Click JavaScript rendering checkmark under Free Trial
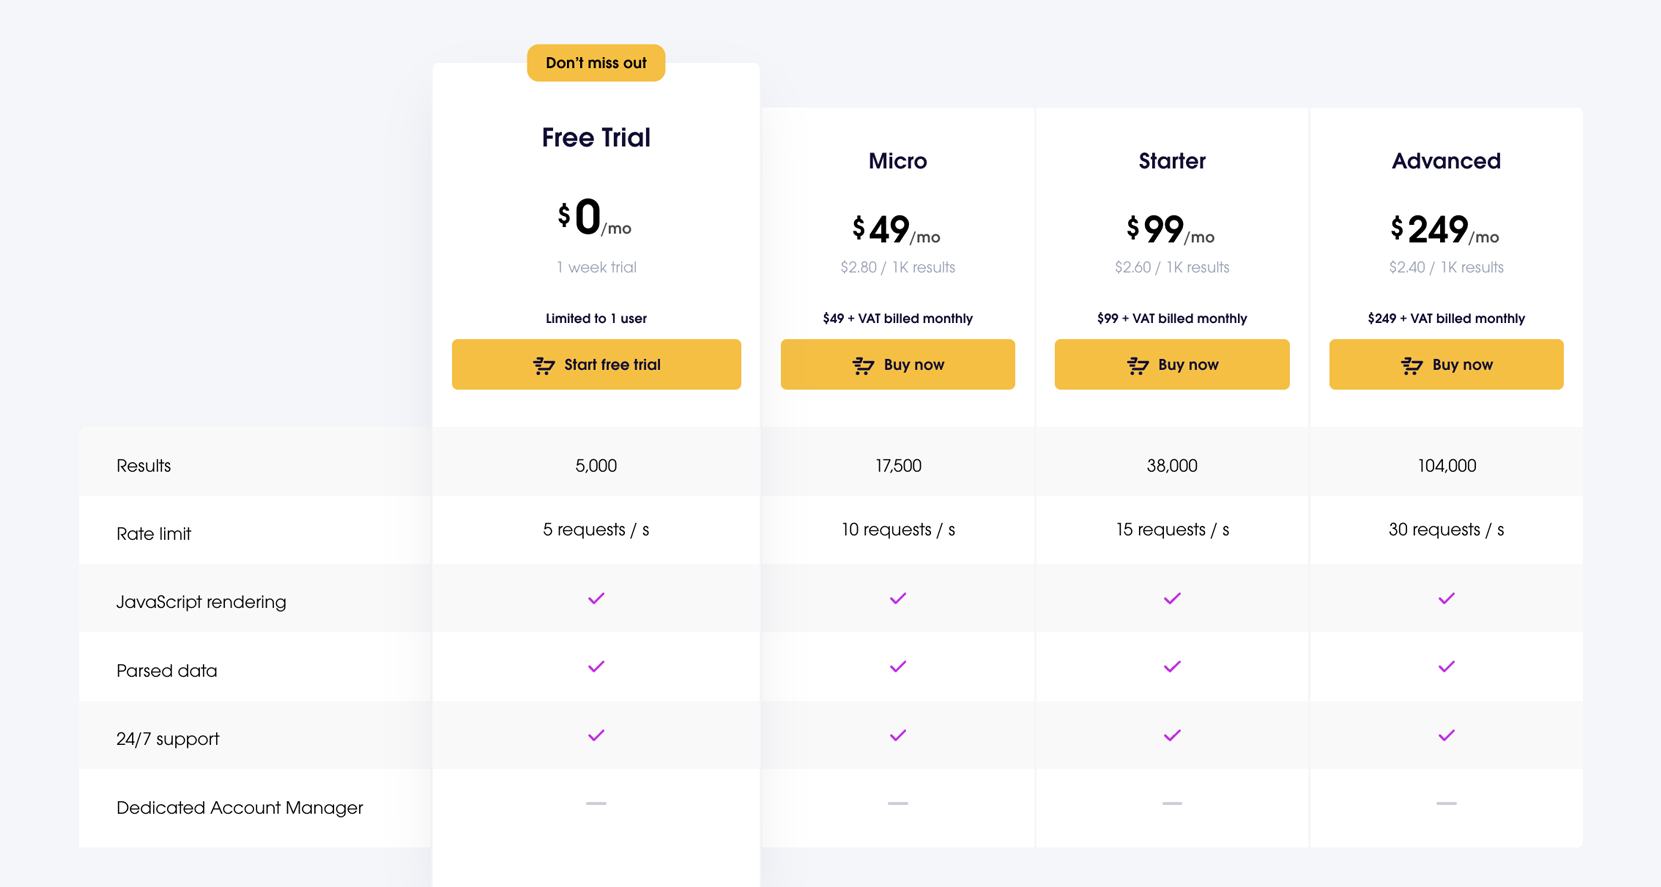Image resolution: width=1661 pixels, height=887 pixels. coord(596,598)
